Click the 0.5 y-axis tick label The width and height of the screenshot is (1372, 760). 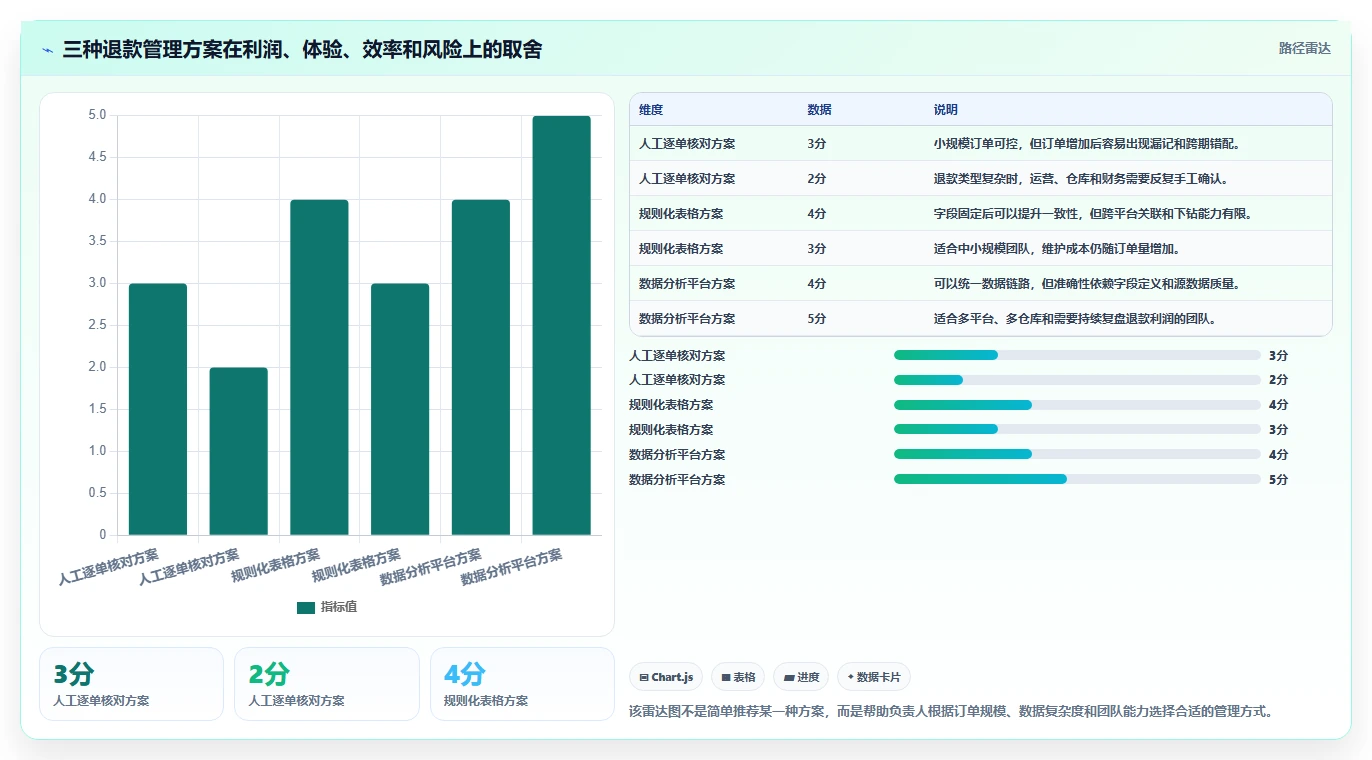tap(97, 493)
